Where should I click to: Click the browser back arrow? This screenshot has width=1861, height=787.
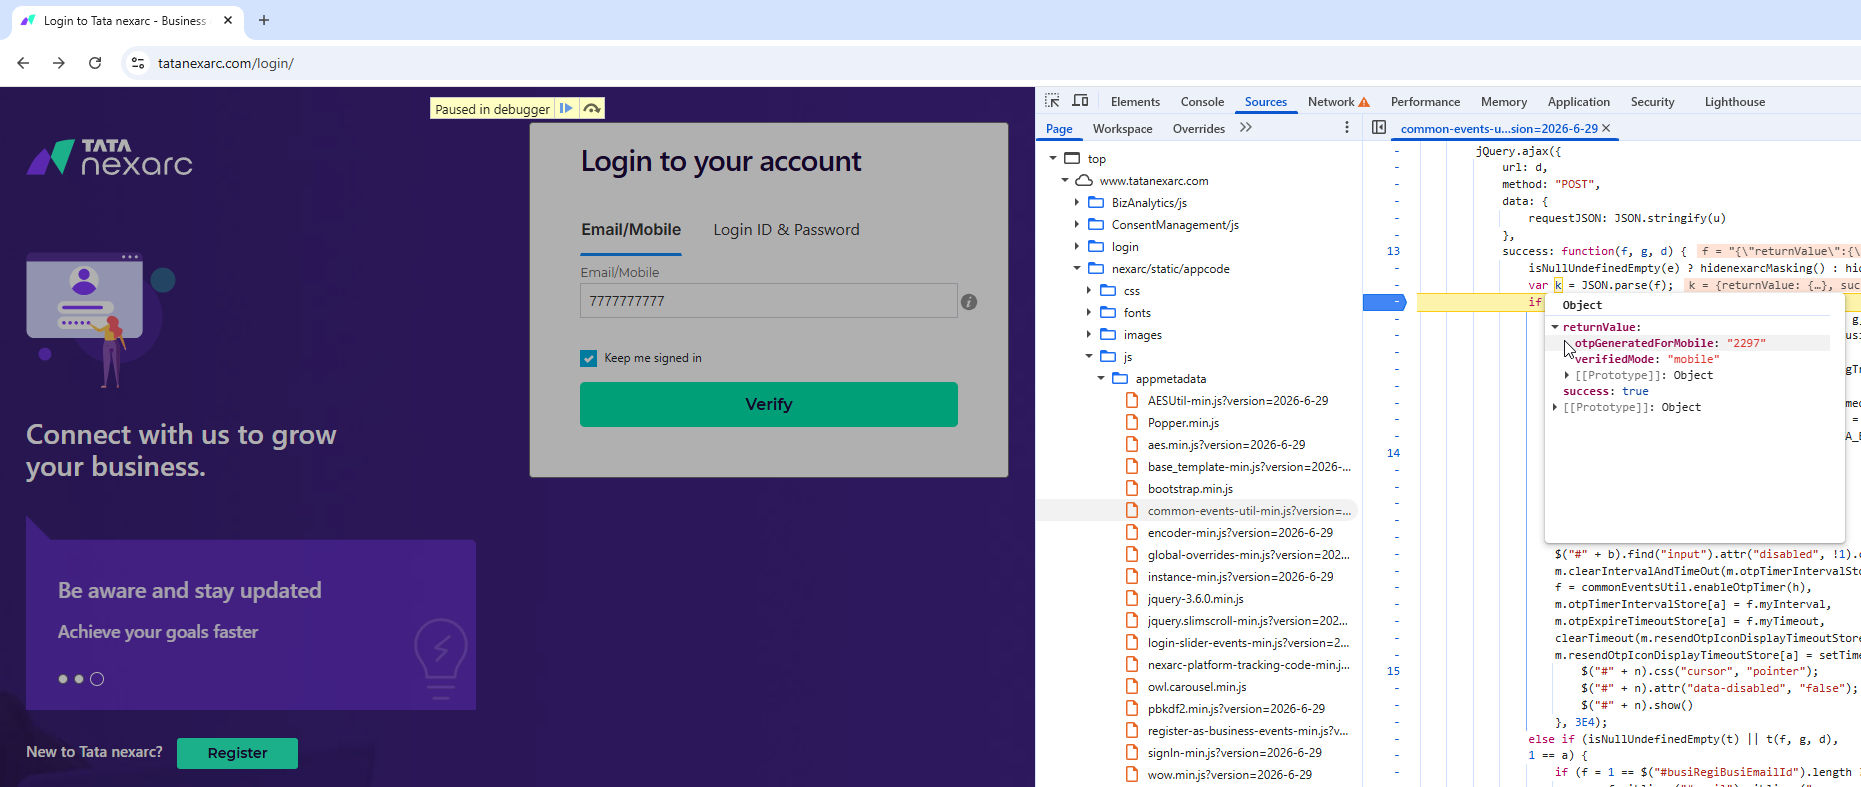click(x=23, y=63)
